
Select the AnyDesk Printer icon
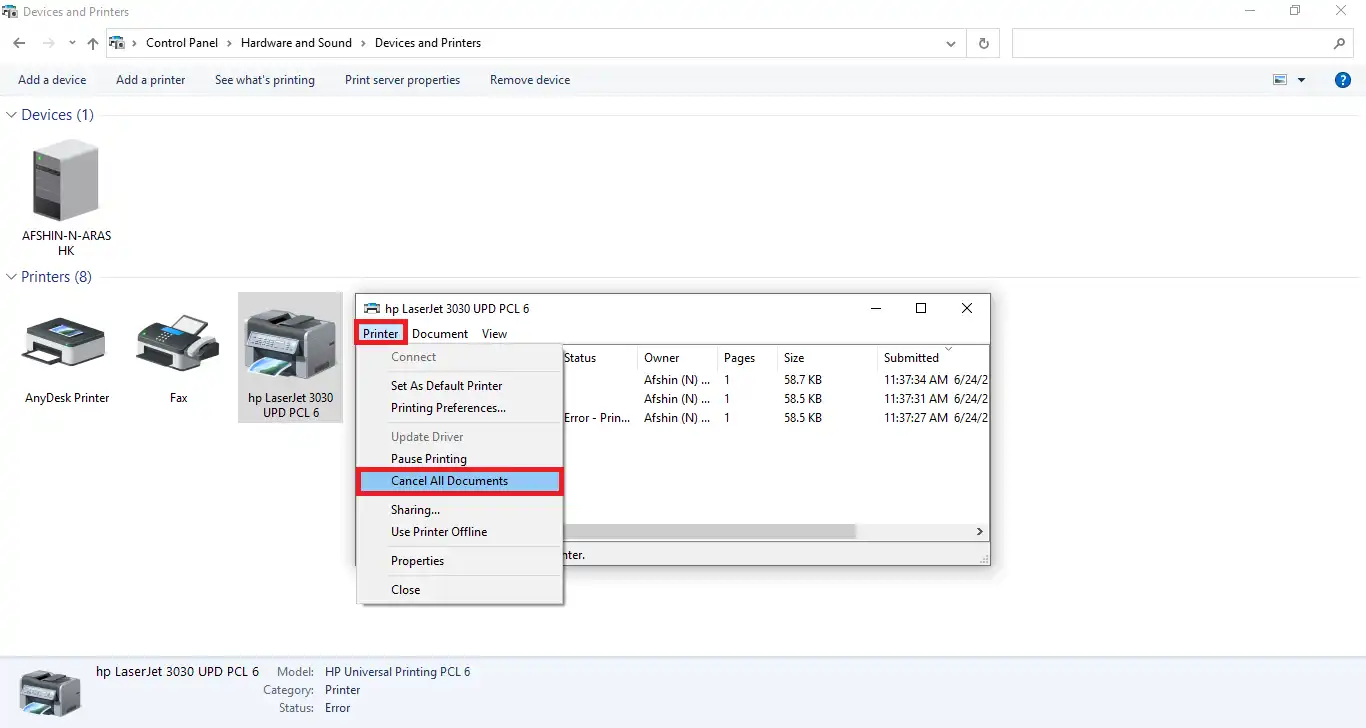pyautogui.click(x=66, y=343)
